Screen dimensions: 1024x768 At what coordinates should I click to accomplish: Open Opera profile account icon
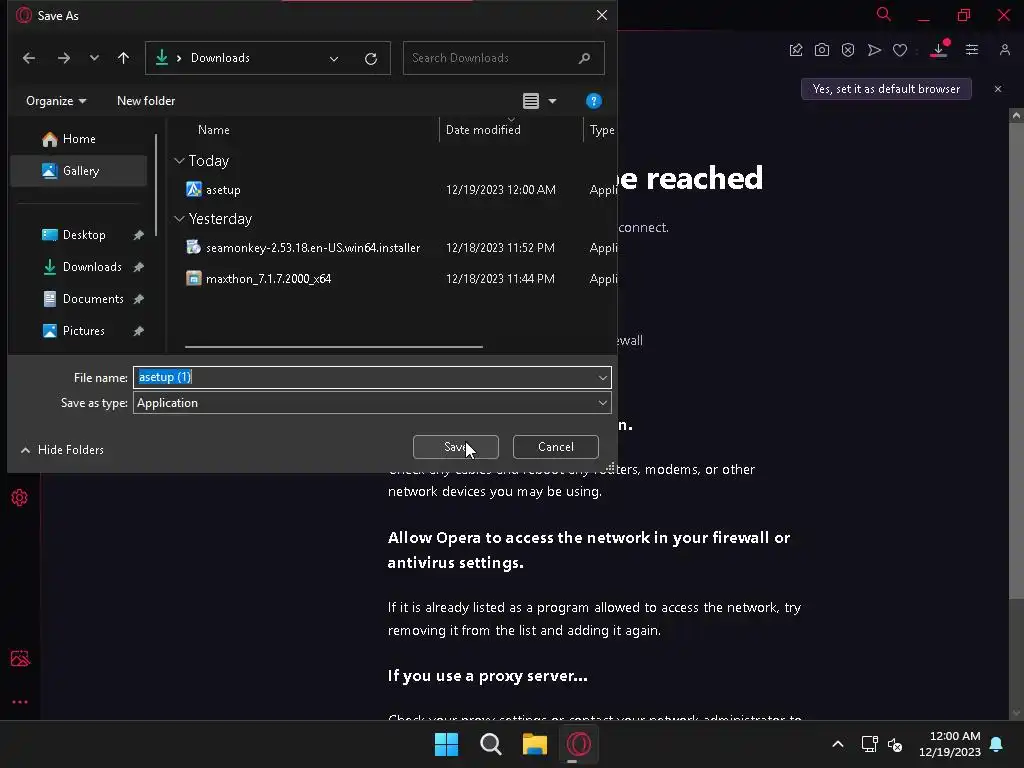pyautogui.click(x=1004, y=50)
